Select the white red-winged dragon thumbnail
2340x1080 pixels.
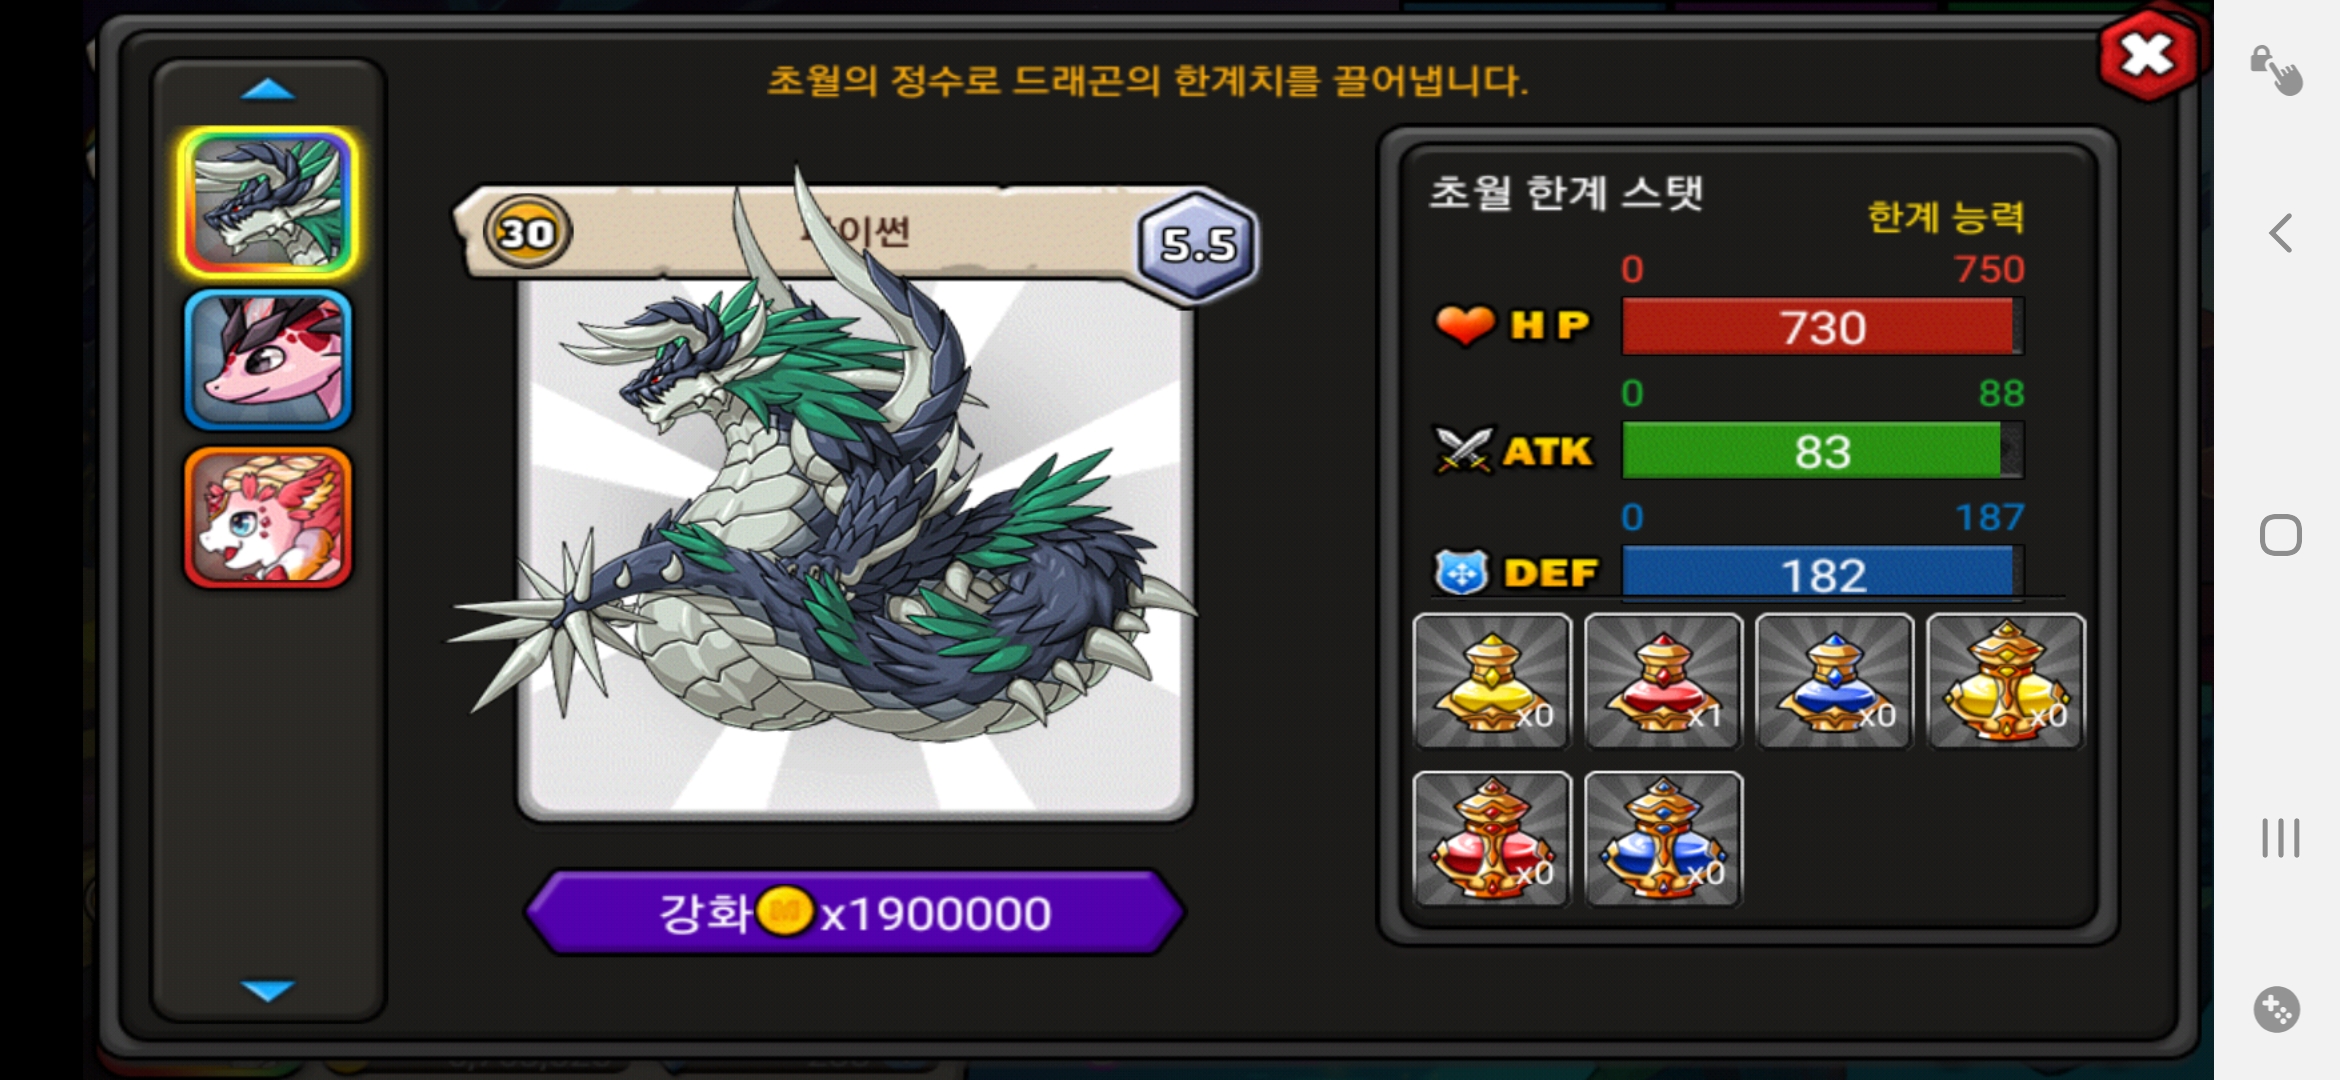click(268, 517)
